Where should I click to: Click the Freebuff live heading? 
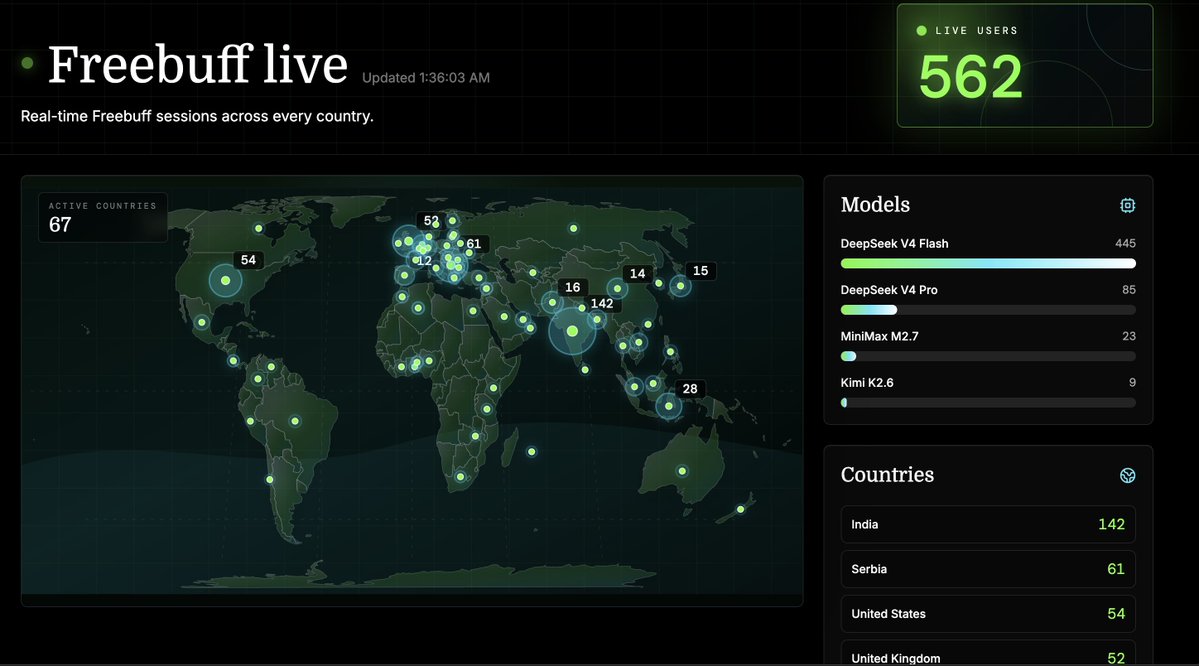(x=198, y=64)
